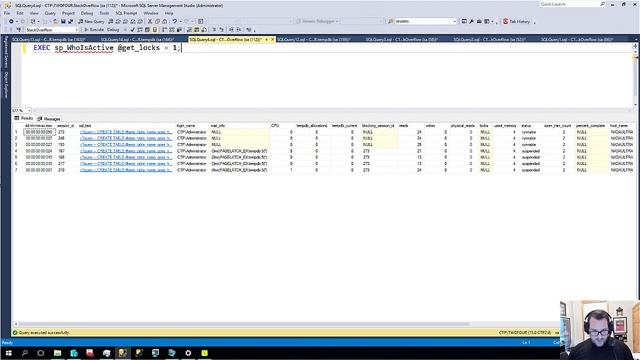Open the File menu
This screenshot has width=640, height=360.
click(x=7, y=13)
